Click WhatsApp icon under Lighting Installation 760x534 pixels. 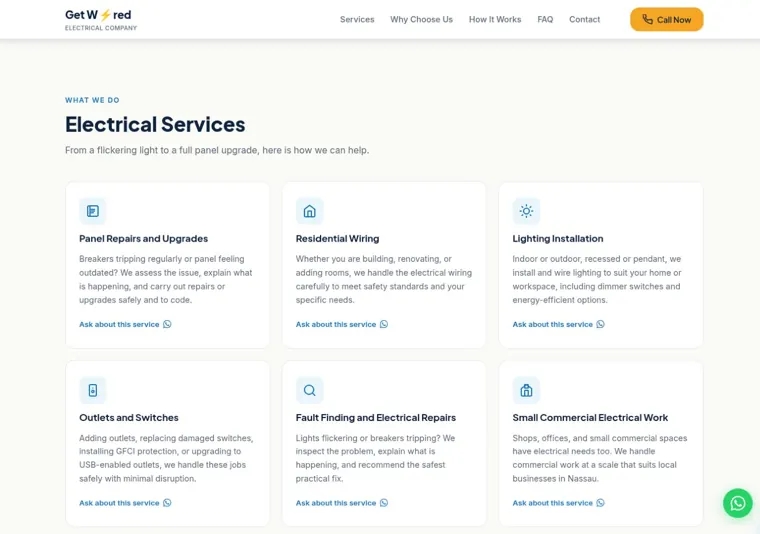(x=601, y=324)
